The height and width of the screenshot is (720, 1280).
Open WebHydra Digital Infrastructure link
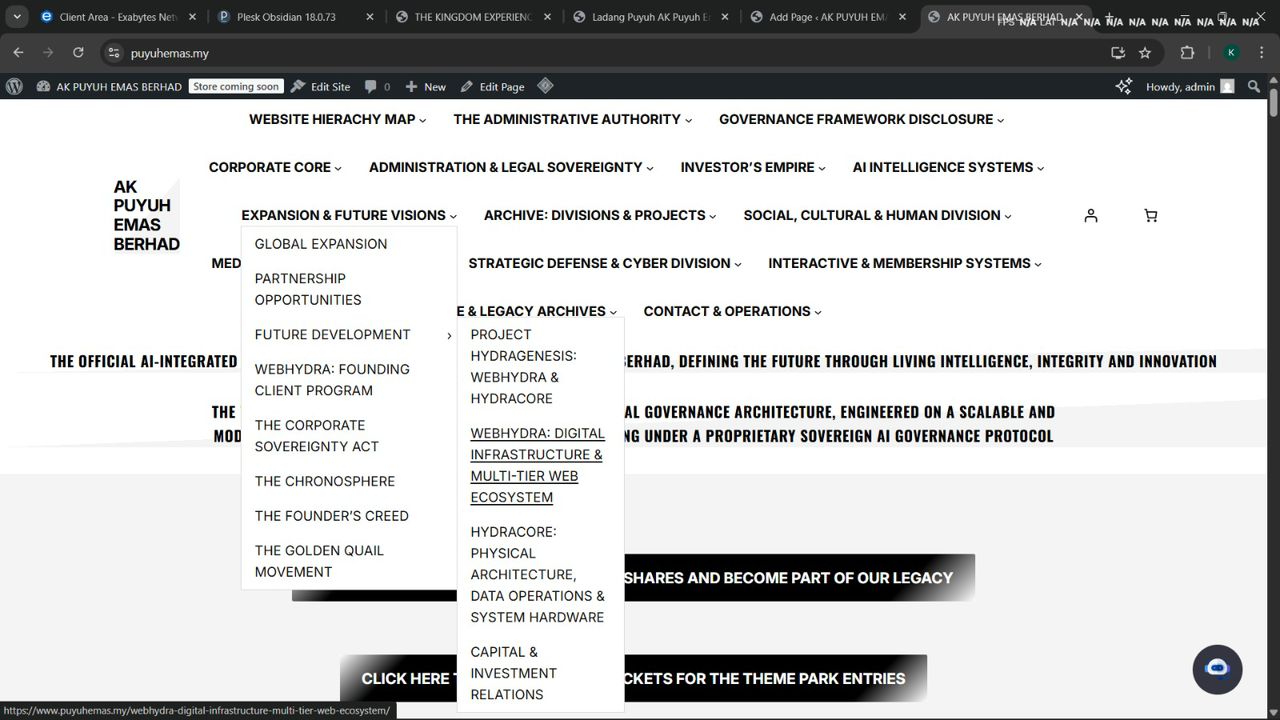[x=537, y=465]
